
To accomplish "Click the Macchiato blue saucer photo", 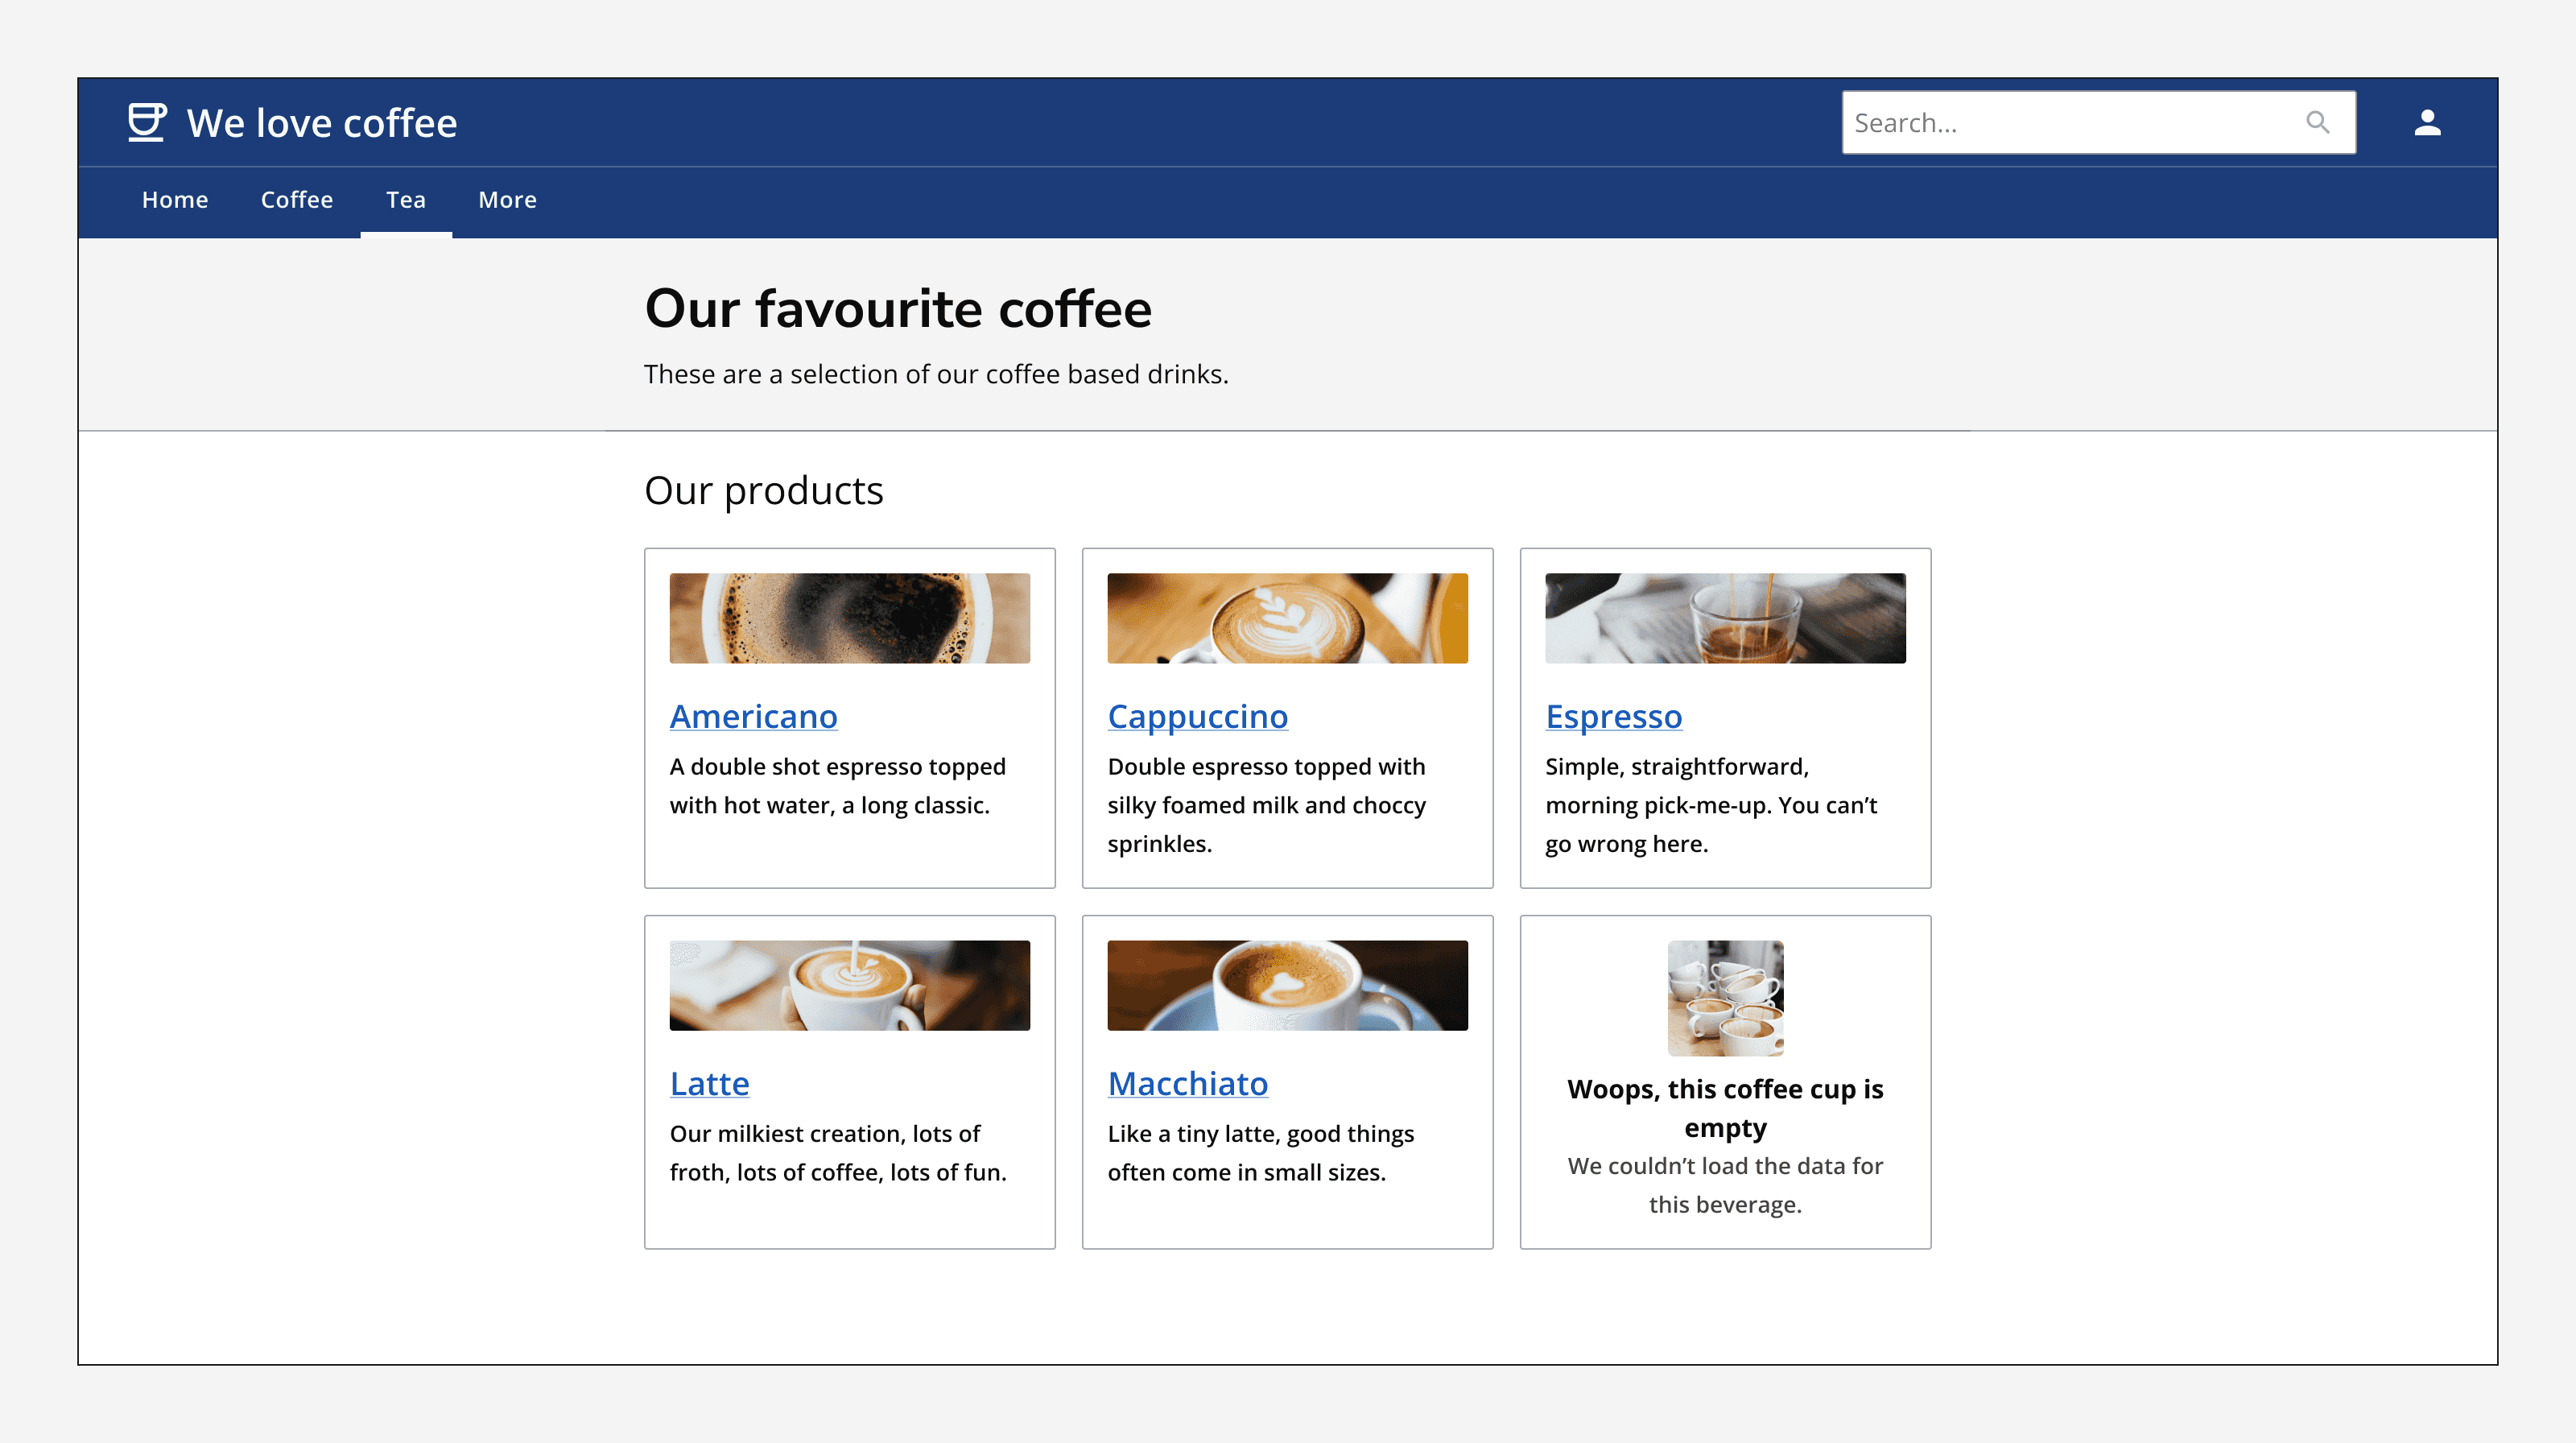I will pos(1287,984).
